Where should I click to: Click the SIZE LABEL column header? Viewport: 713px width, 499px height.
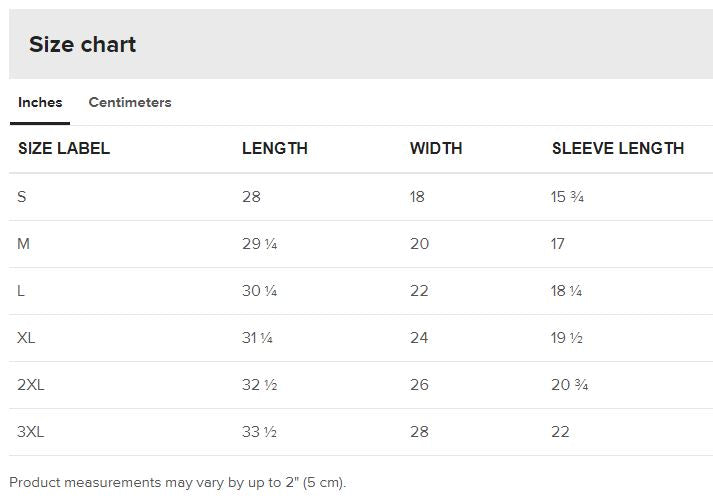click(x=64, y=148)
